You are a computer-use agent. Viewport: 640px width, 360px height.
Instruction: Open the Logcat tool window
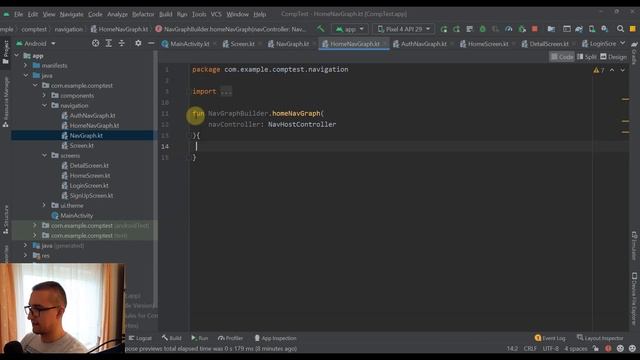click(140, 338)
